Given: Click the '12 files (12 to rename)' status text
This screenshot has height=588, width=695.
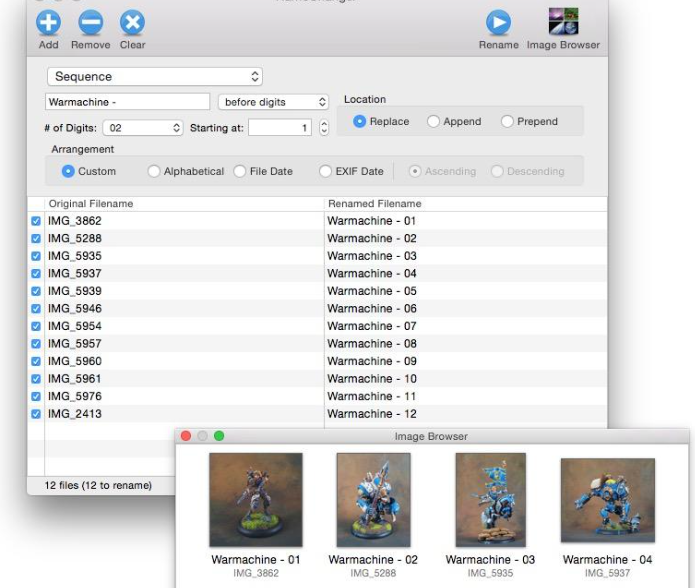Looking at the screenshot, I should [x=98, y=486].
